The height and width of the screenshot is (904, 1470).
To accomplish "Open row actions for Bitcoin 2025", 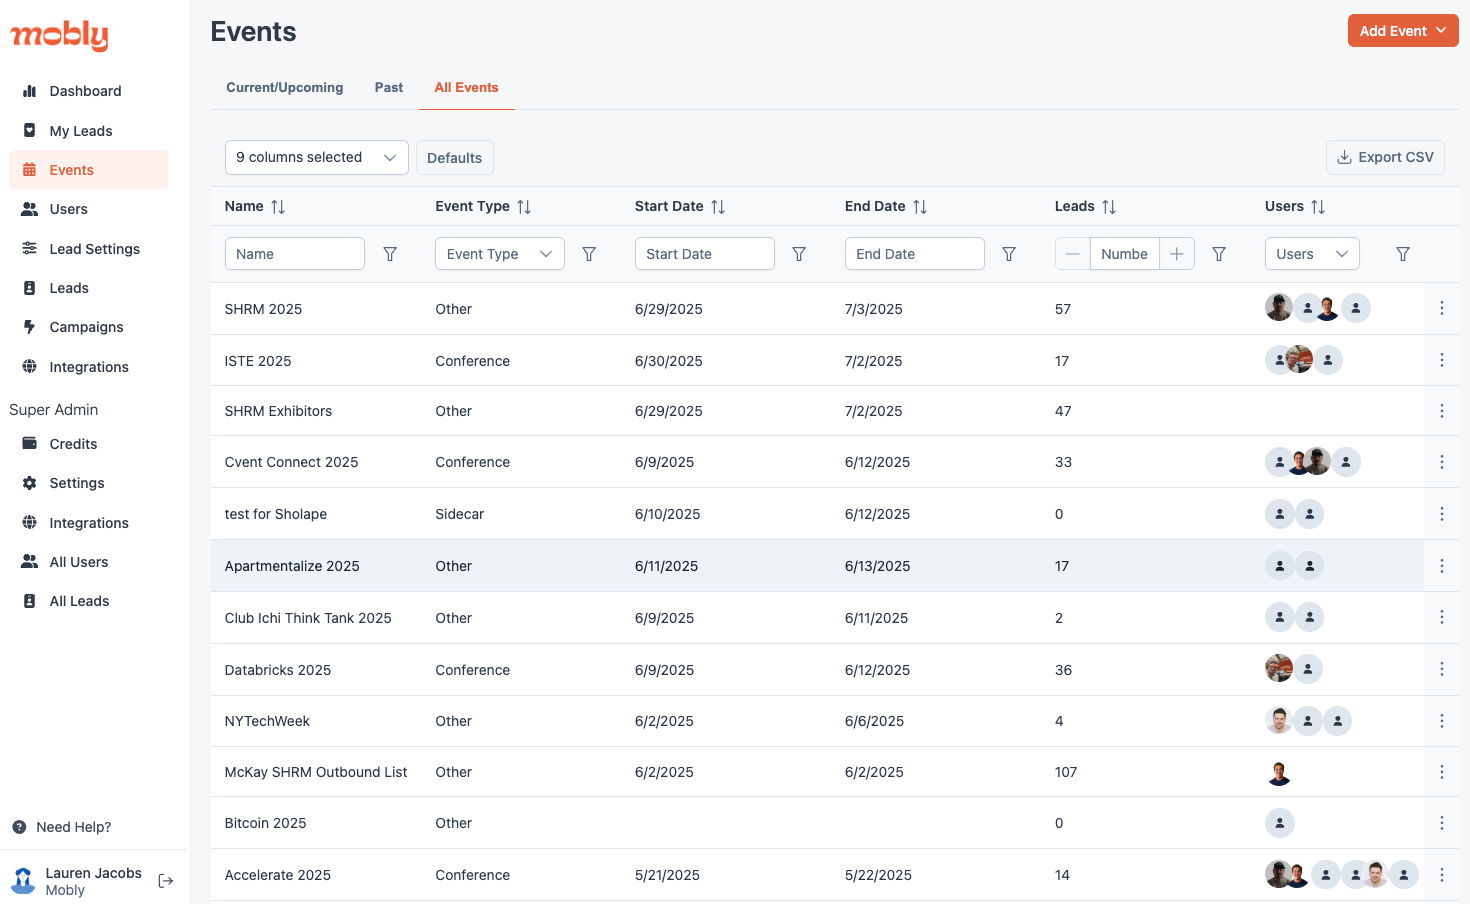I will pos(1442,823).
